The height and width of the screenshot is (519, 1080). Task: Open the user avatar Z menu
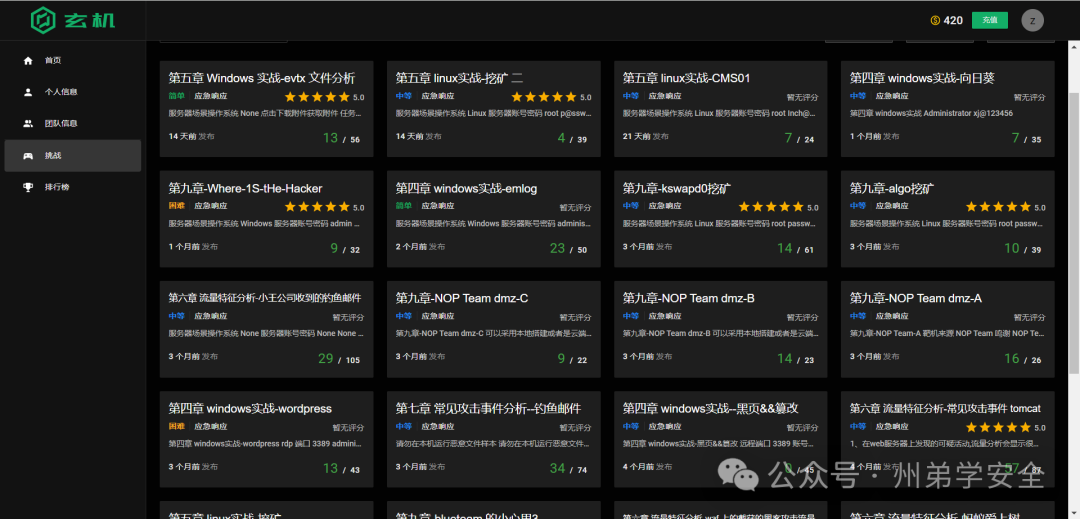(x=1032, y=20)
